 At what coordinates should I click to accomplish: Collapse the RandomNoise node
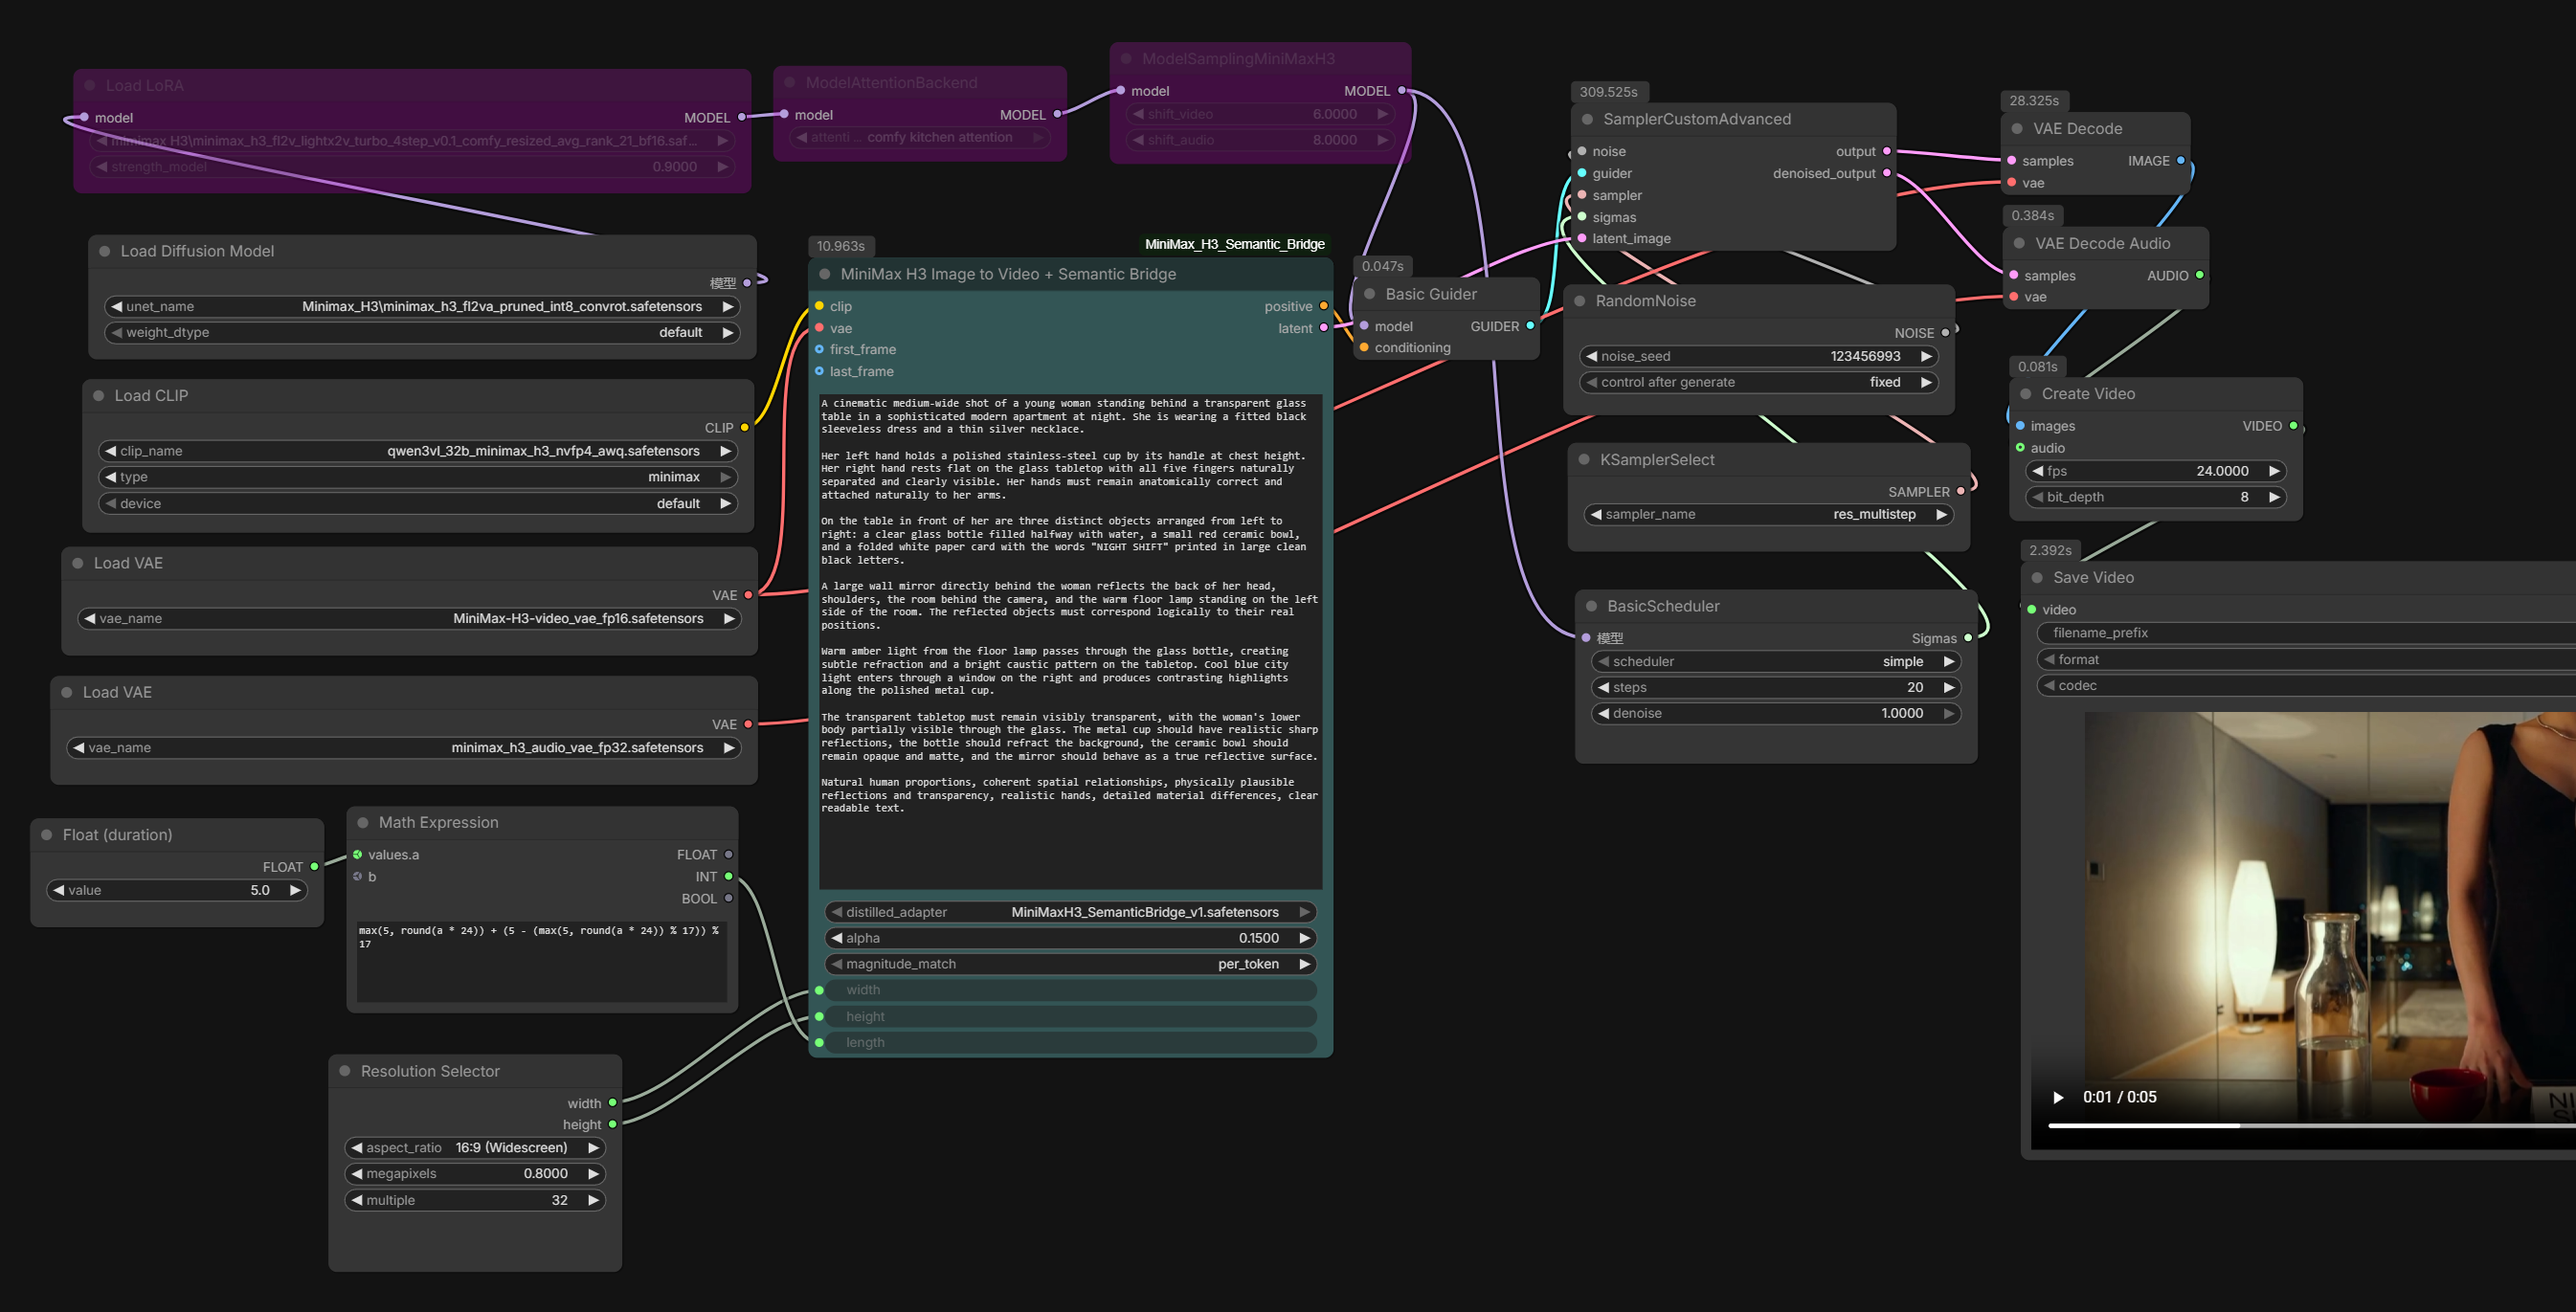[1579, 301]
